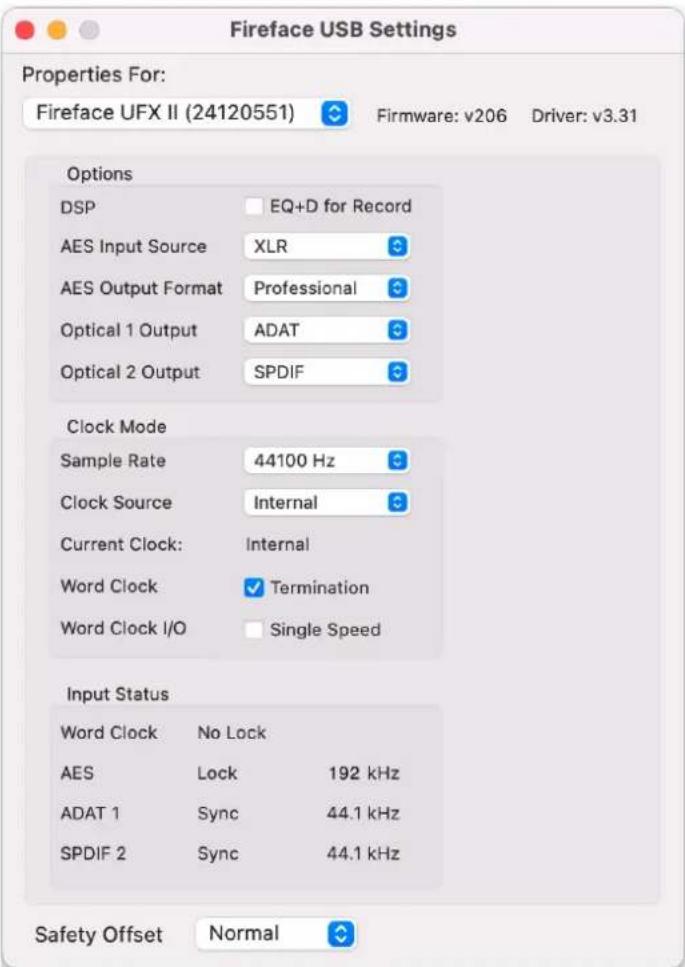This screenshot has width=685, height=967.
Task: Enable Single Speed checkbox
Action: (x=253, y=630)
